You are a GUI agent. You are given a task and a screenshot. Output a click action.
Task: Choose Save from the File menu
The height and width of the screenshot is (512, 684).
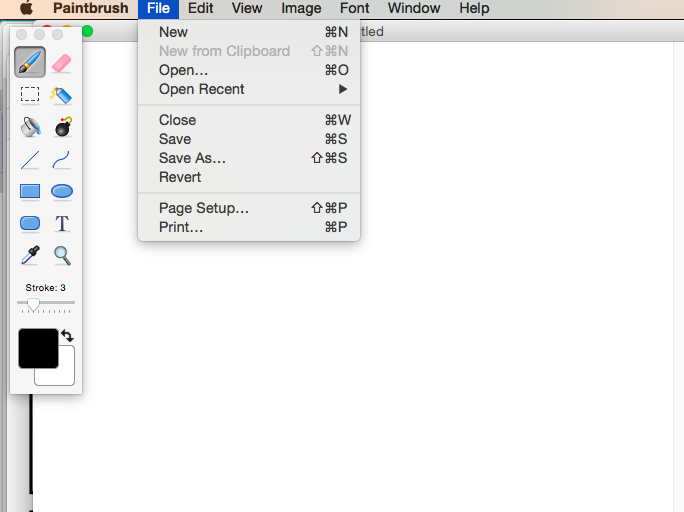pyautogui.click(x=249, y=139)
